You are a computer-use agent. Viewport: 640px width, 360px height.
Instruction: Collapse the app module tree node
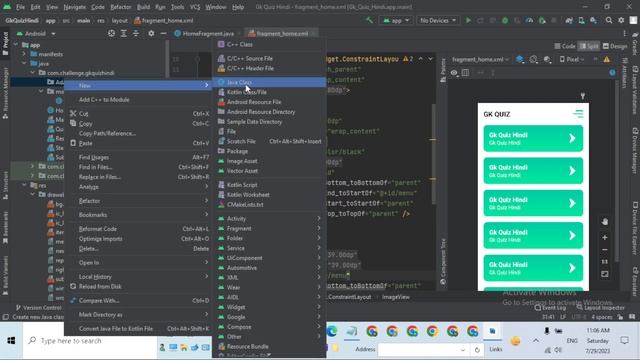[x=16, y=45]
